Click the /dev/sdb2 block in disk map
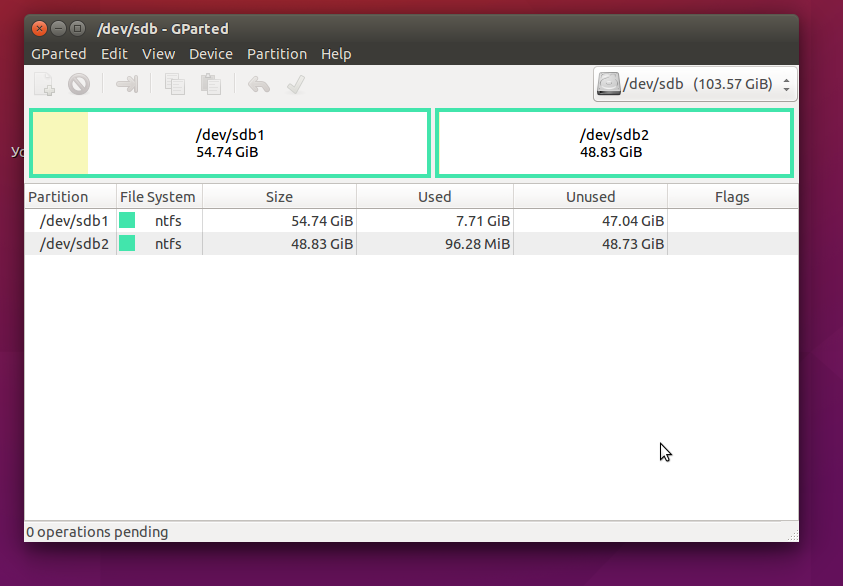 [x=614, y=143]
